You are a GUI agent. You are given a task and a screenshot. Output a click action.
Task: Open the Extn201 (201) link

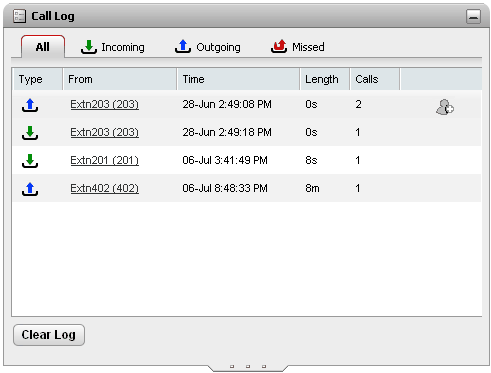pyautogui.click(x=104, y=160)
